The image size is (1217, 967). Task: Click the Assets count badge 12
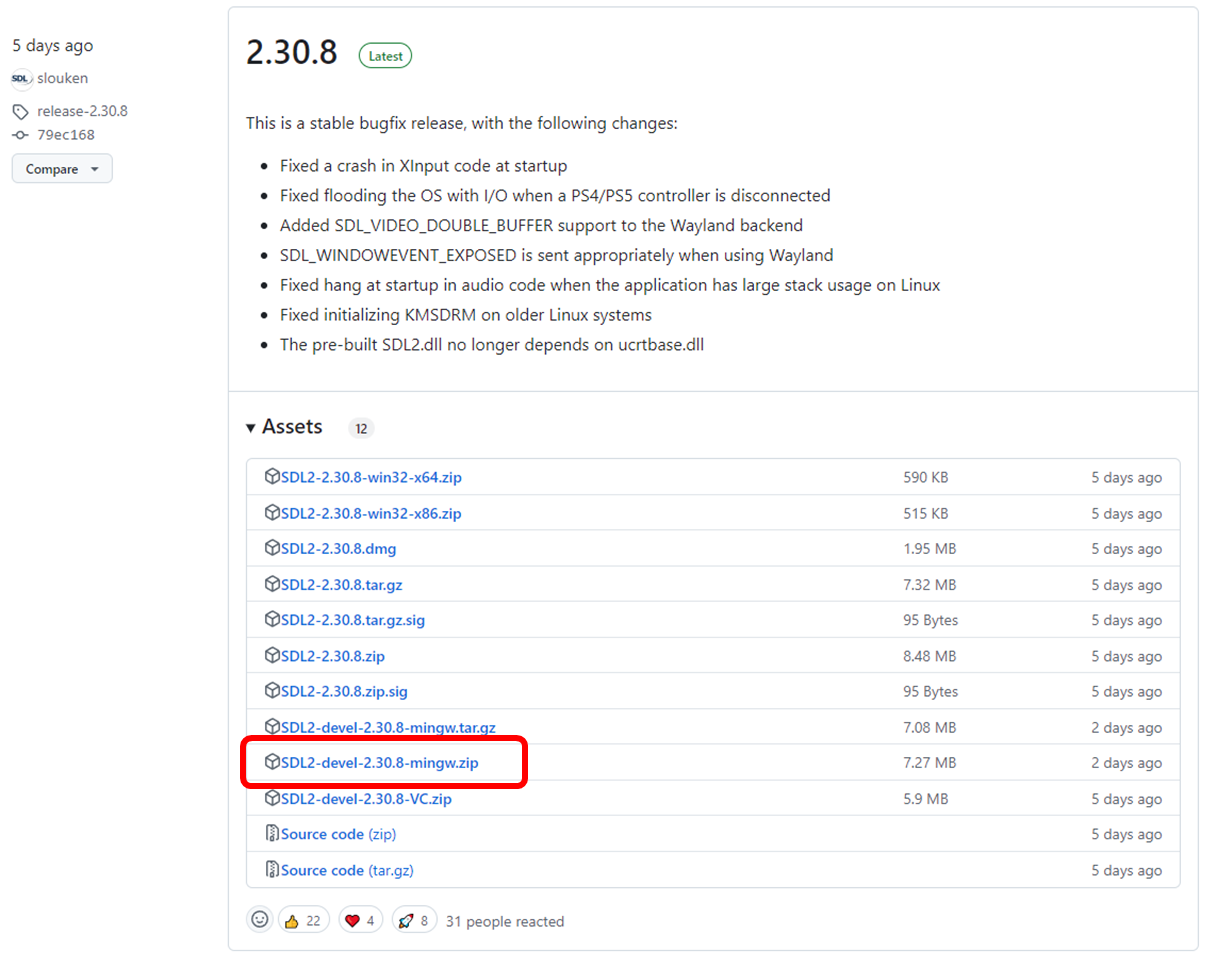361,429
